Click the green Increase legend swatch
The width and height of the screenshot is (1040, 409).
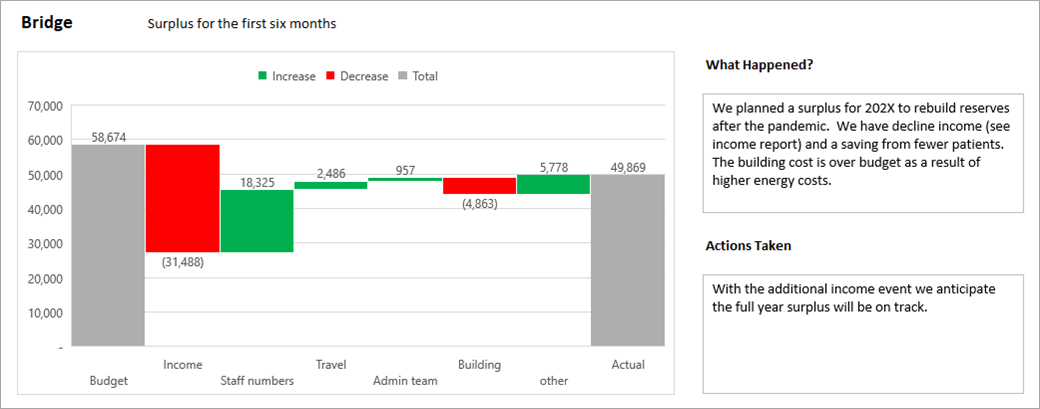263,76
